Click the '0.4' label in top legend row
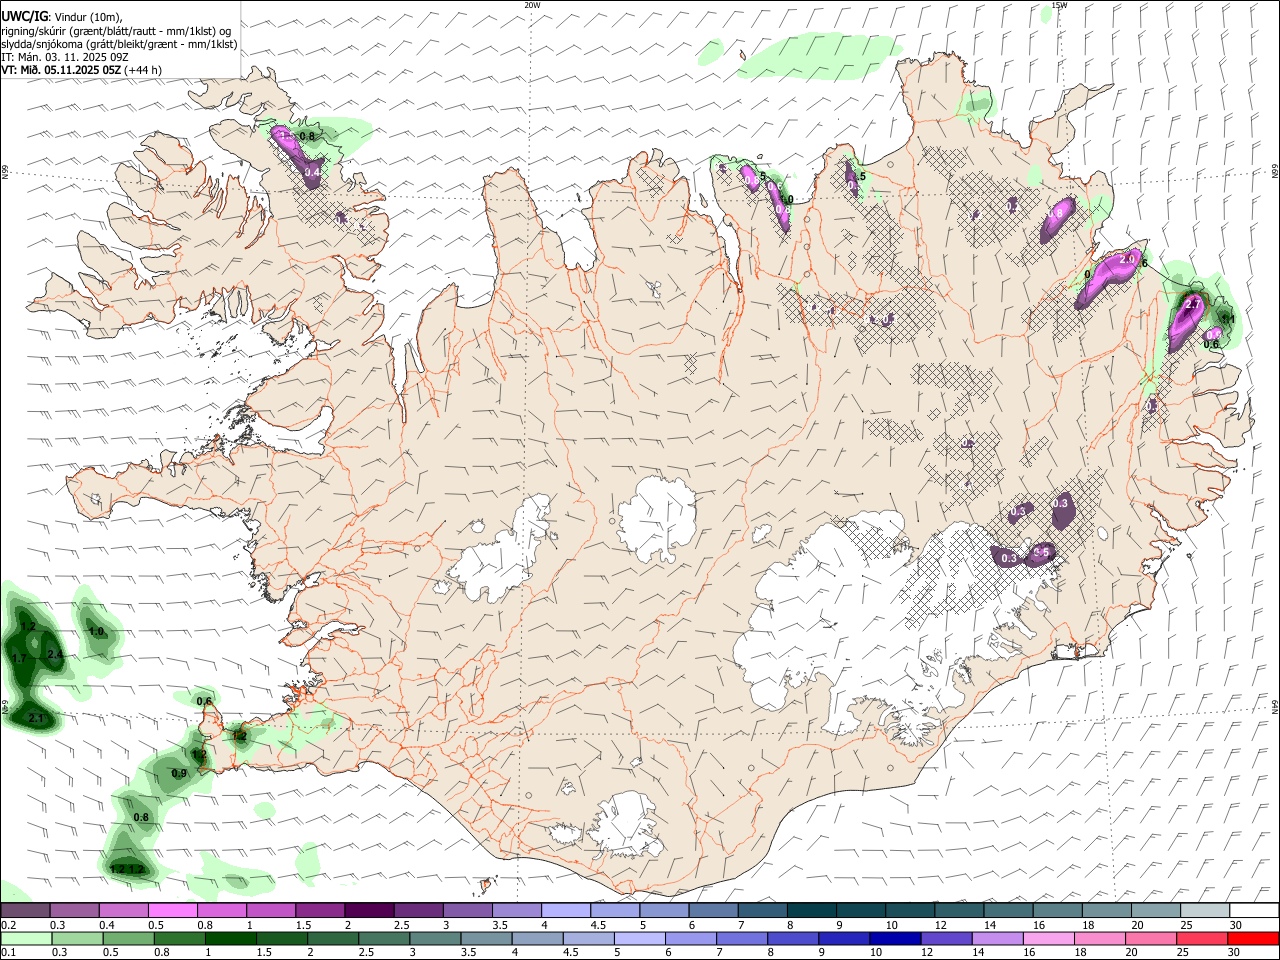 pyautogui.click(x=108, y=925)
